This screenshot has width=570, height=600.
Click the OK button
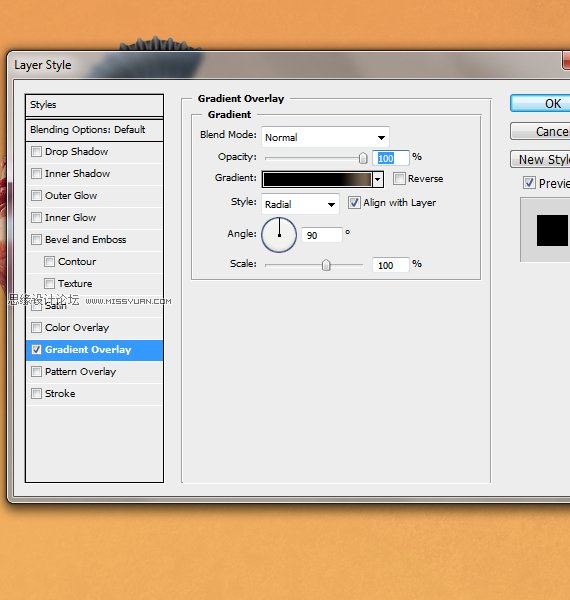coord(540,103)
